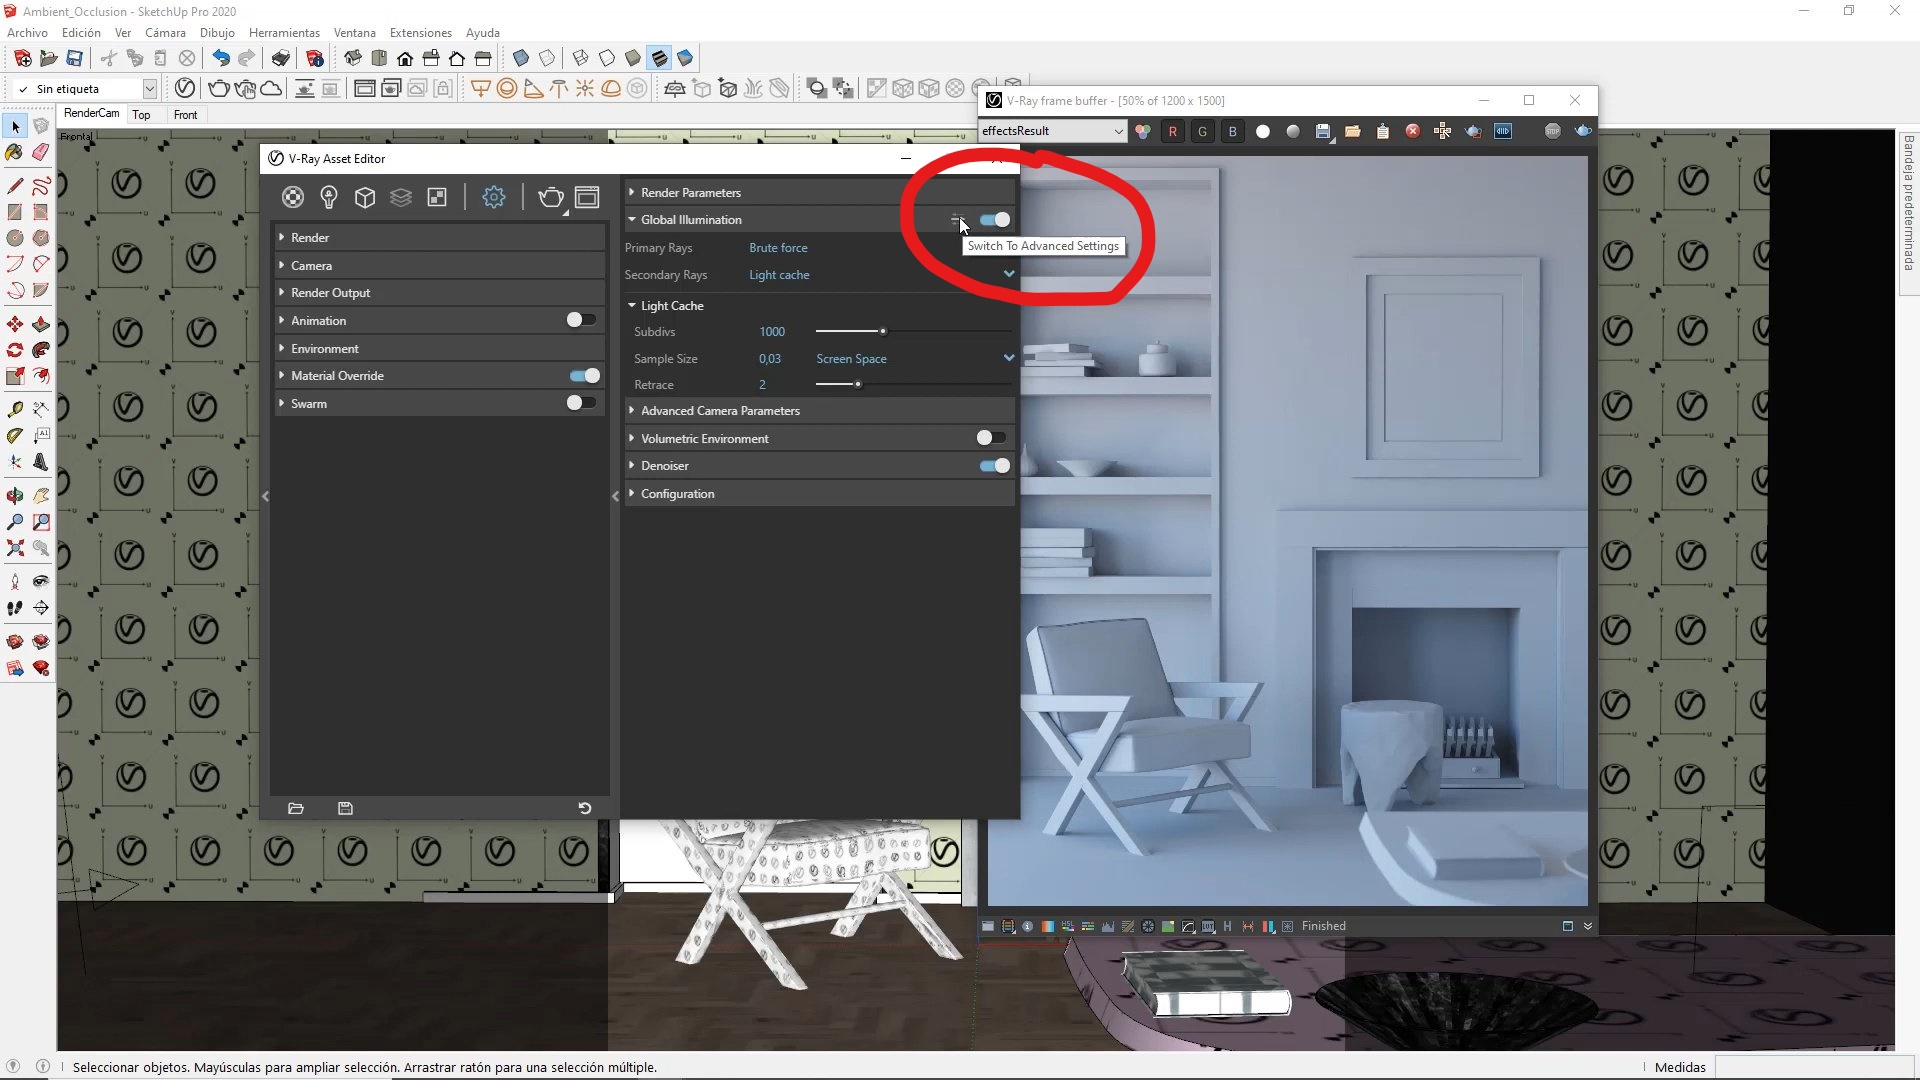
Task: Clear the image with the red X icon
Action: (x=1412, y=131)
